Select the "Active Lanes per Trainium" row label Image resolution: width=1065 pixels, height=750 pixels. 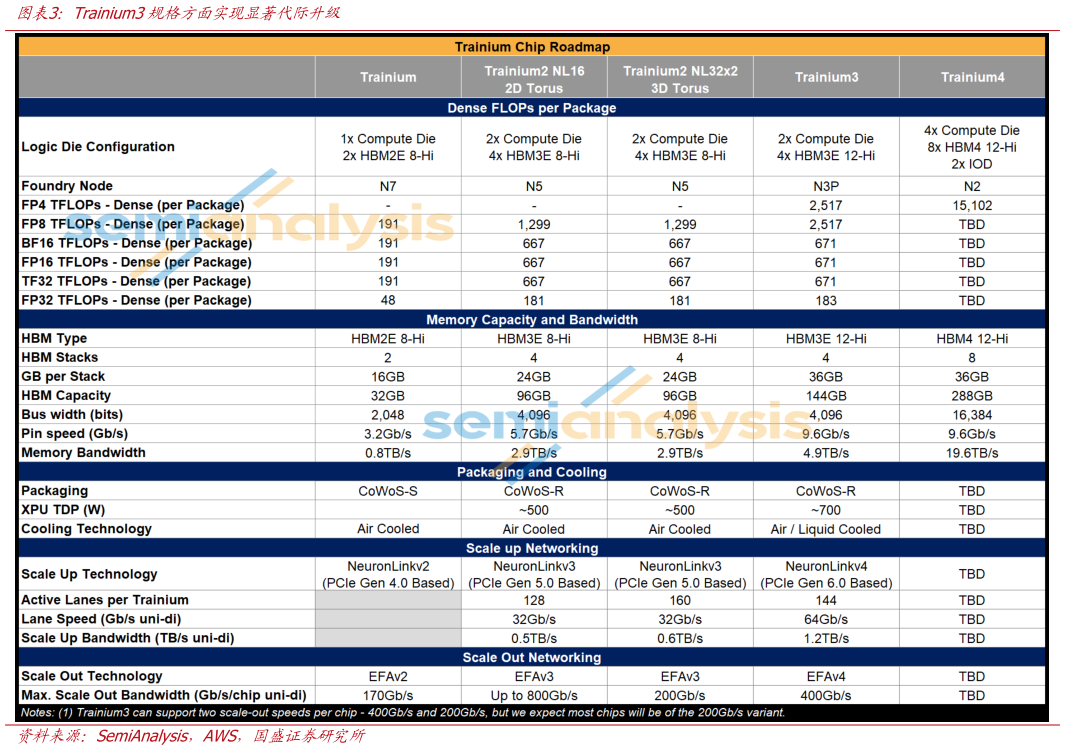click(x=105, y=600)
